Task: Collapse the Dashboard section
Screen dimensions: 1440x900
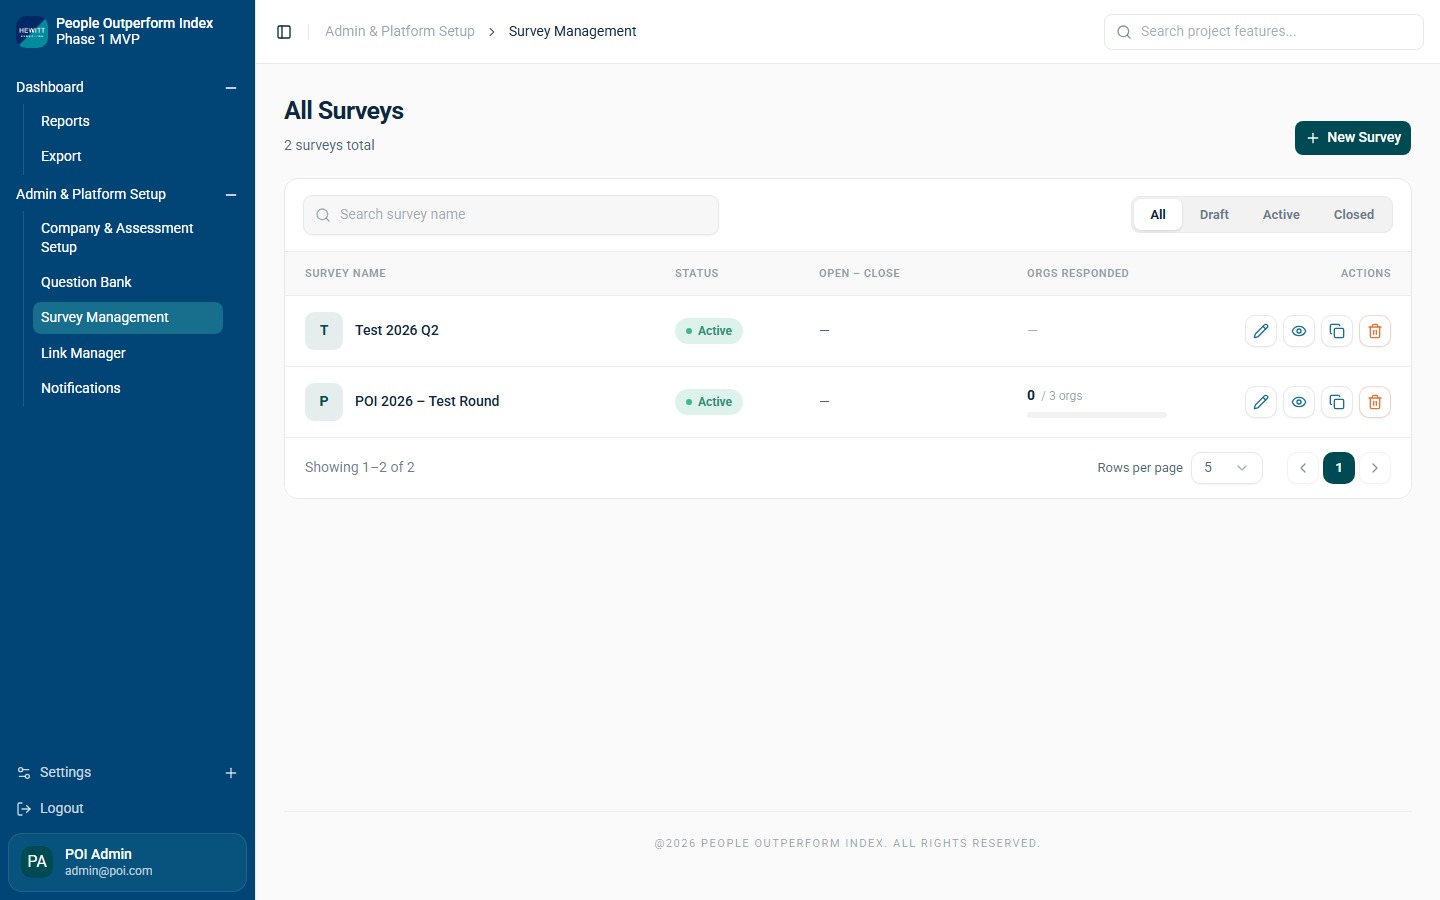Action: coord(231,88)
